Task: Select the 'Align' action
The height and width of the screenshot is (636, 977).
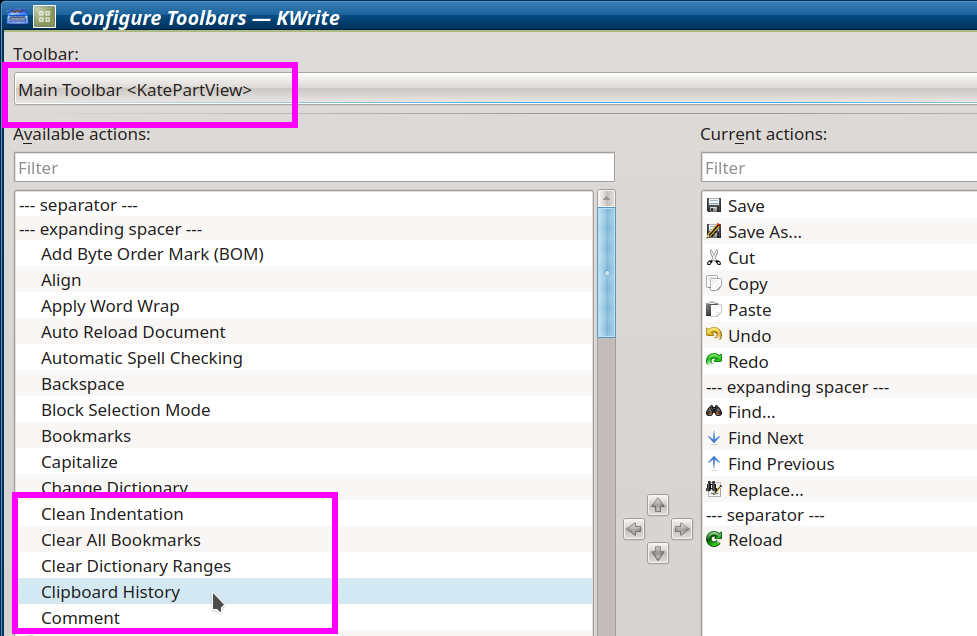Action: (305, 280)
